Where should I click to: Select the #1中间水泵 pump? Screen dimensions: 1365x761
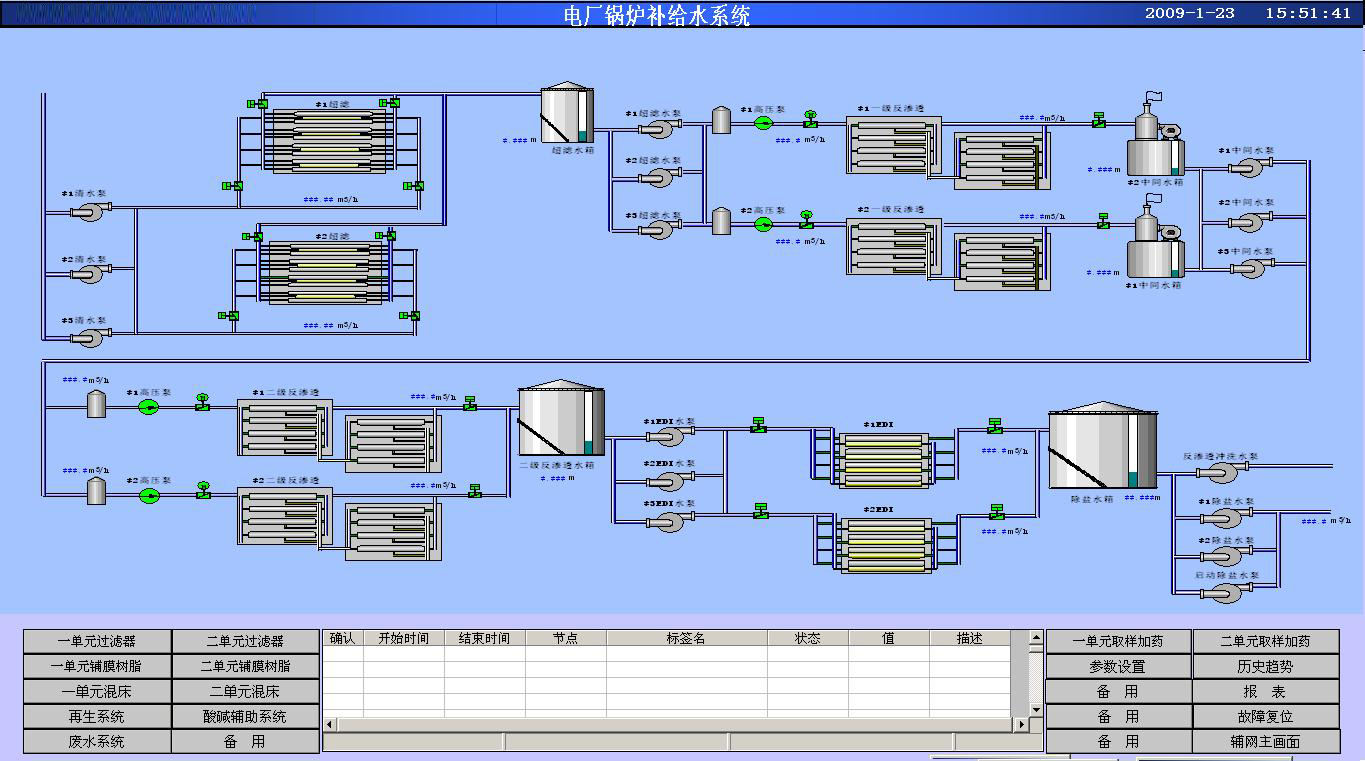1250,166
